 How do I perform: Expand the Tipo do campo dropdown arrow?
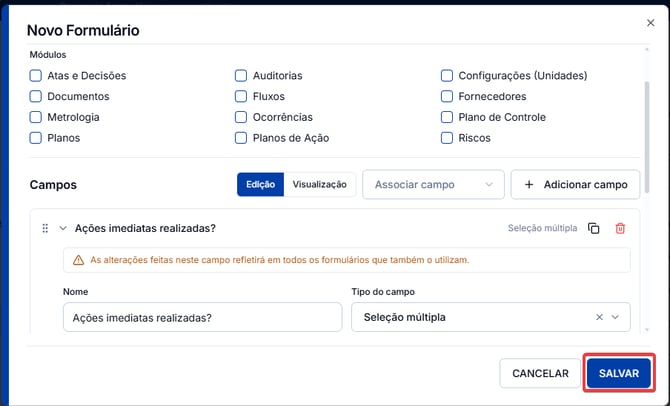(615, 317)
